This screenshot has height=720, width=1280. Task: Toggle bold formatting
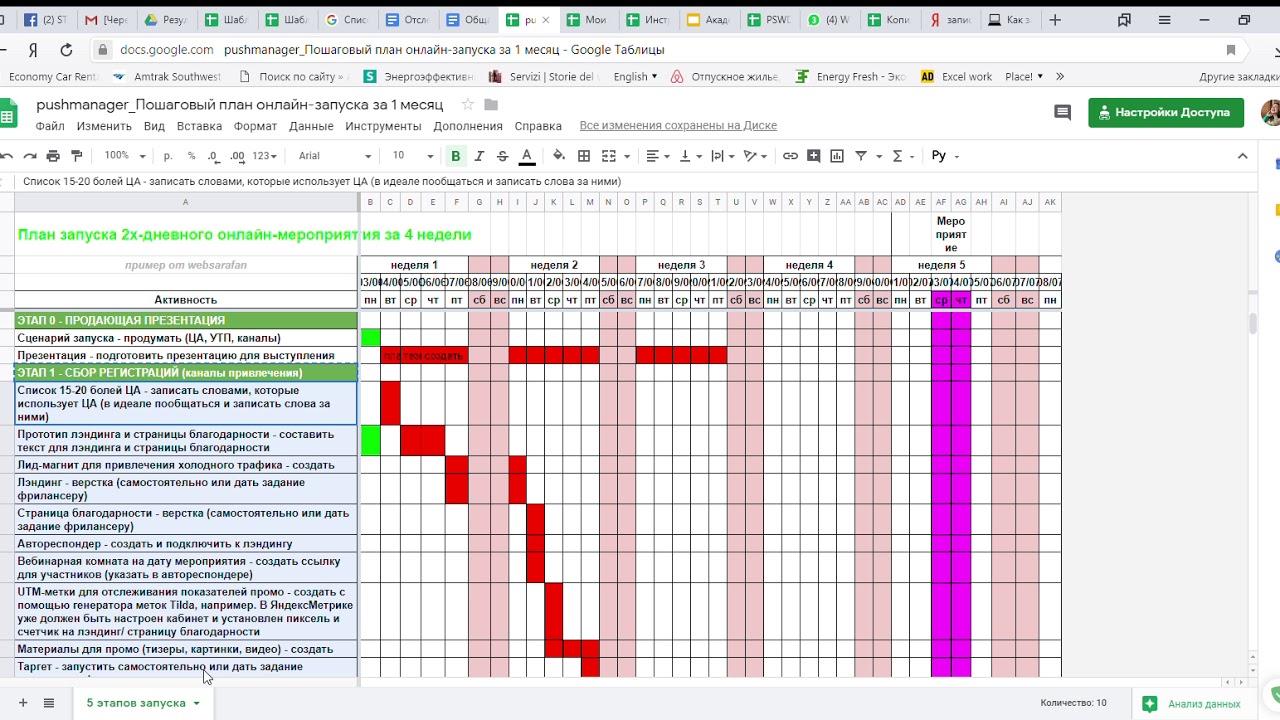click(x=456, y=156)
